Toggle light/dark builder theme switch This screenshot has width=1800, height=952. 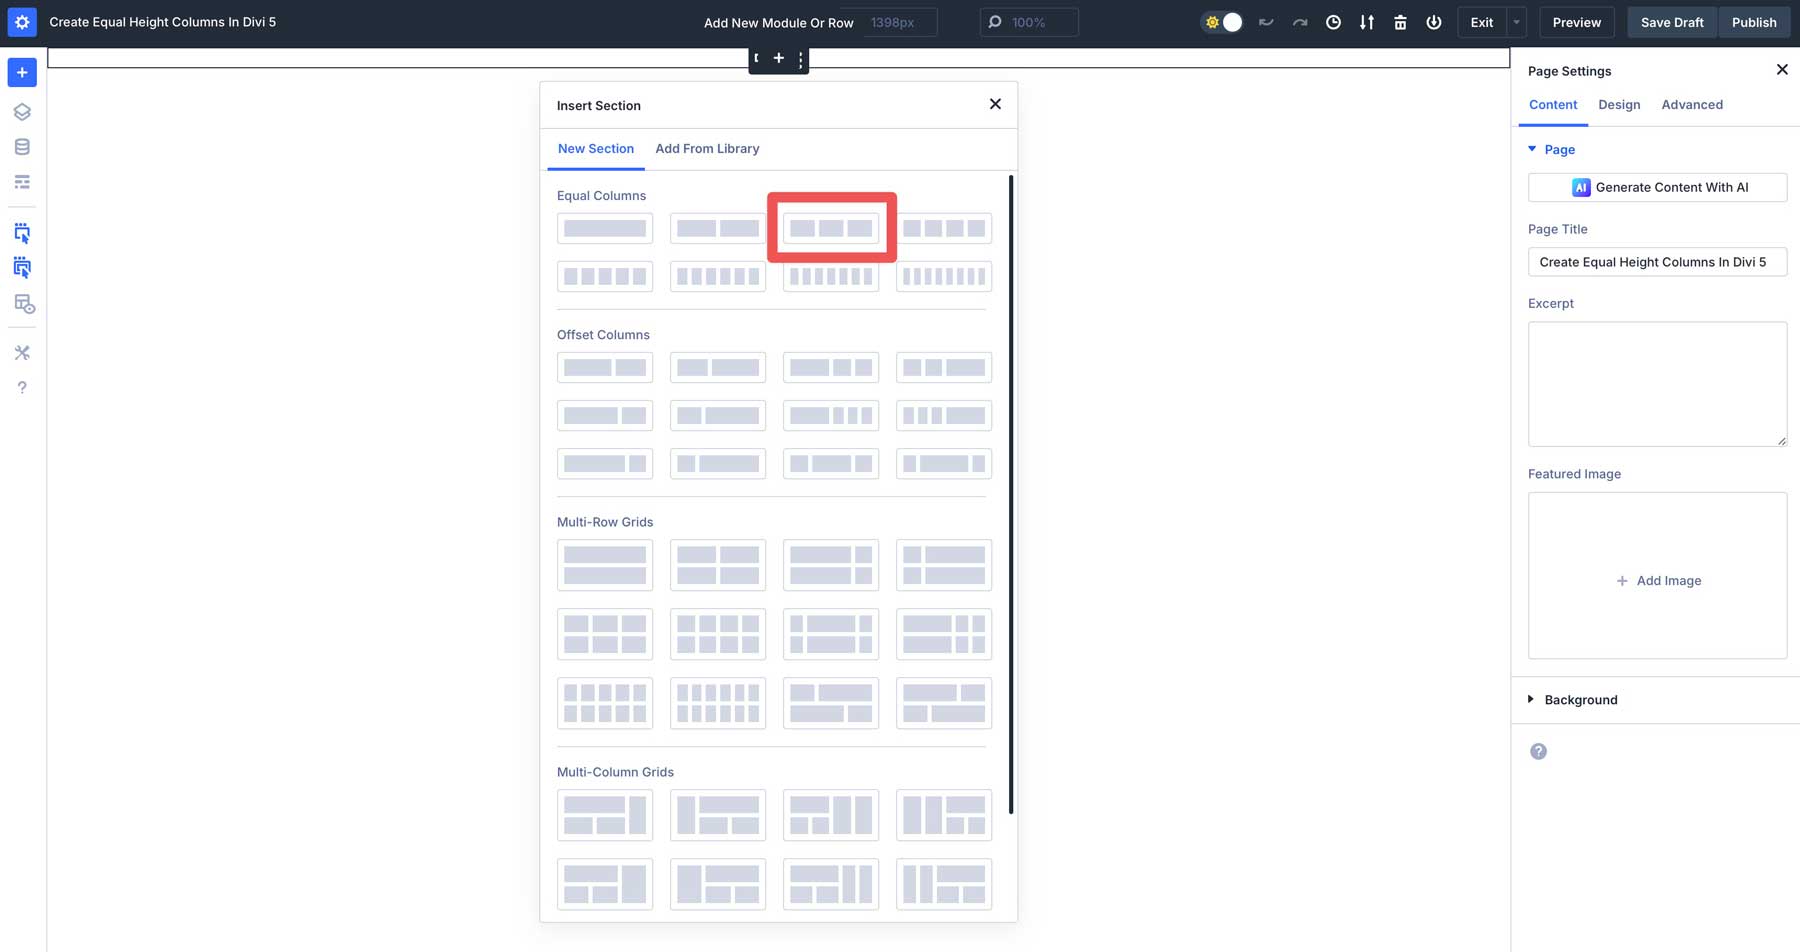1222,21
